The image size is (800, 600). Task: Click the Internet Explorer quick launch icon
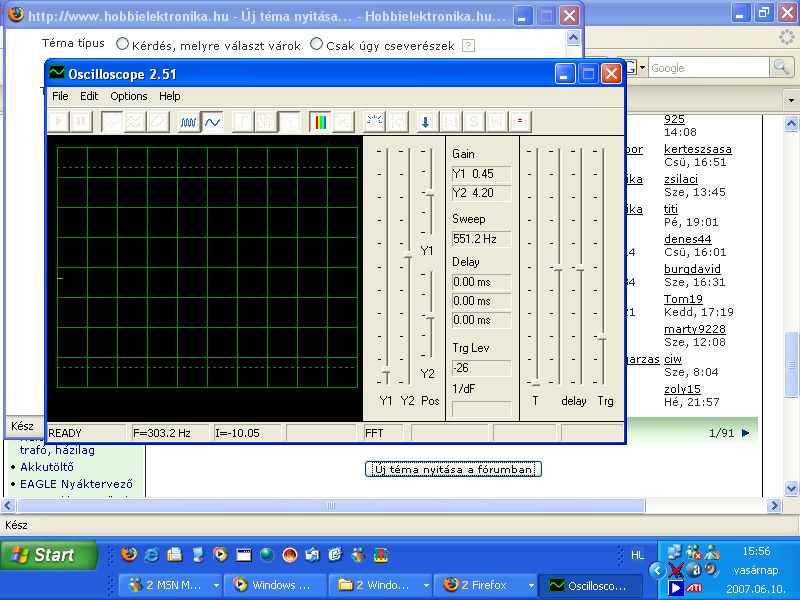click(x=152, y=554)
